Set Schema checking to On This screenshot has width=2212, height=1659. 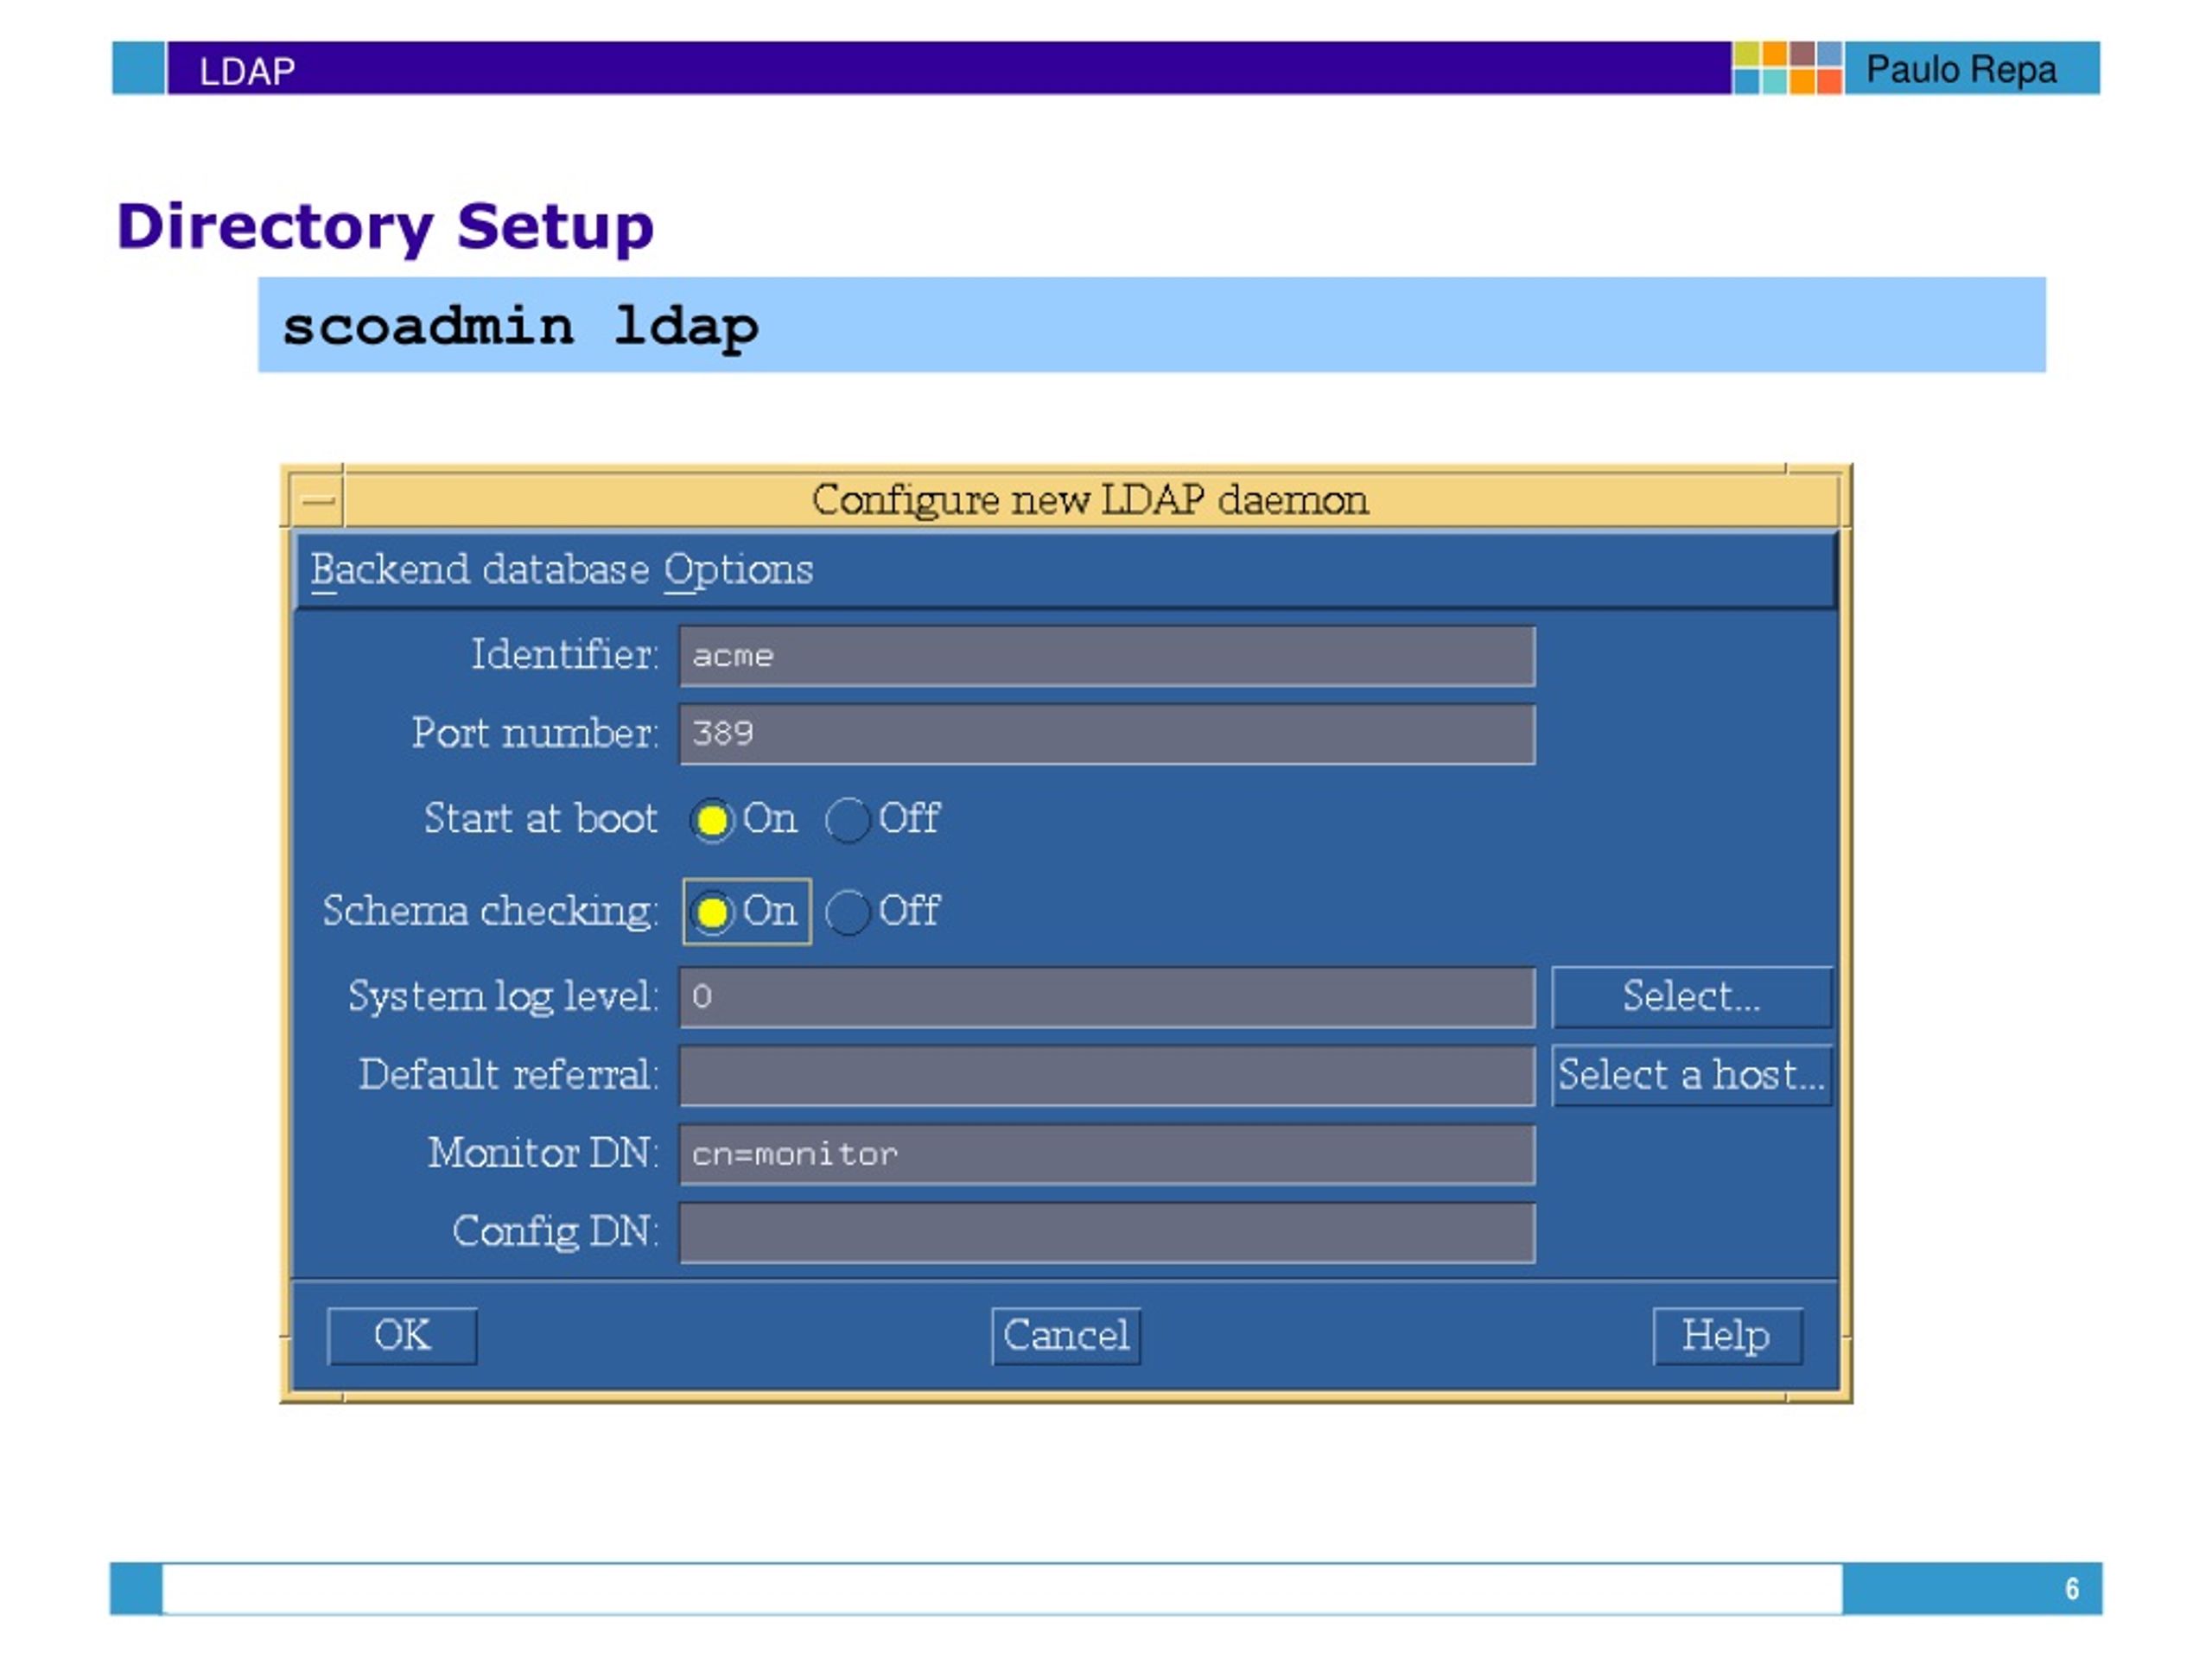746,912
